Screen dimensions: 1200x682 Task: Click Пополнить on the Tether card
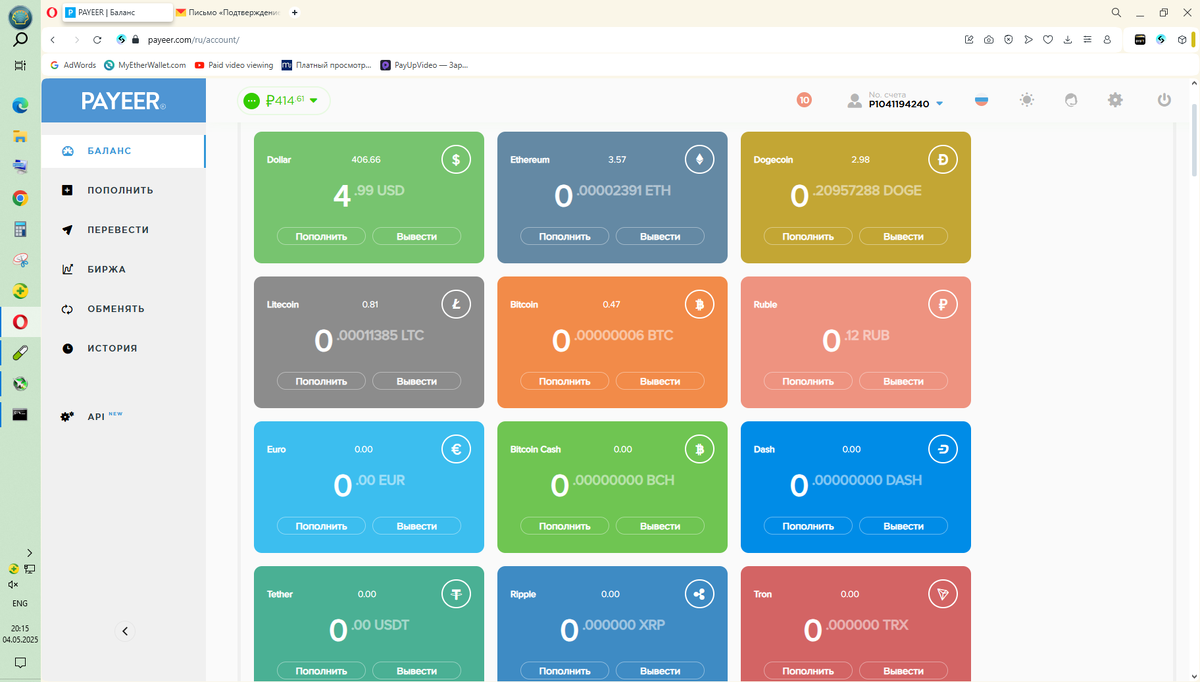(x=321, y=671)
